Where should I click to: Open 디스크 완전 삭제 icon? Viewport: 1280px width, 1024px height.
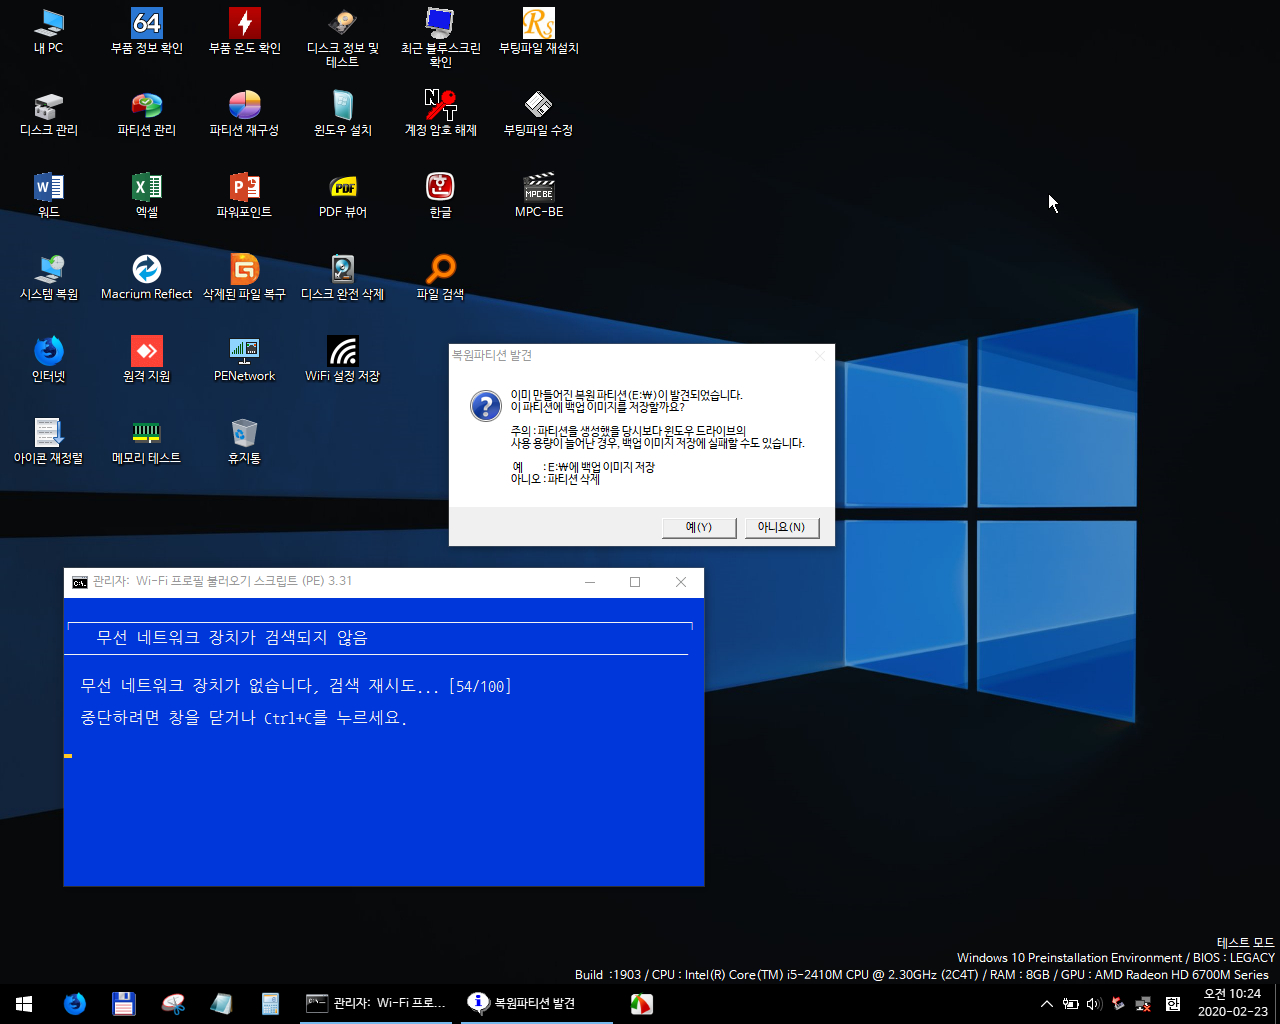coord(343,277)
